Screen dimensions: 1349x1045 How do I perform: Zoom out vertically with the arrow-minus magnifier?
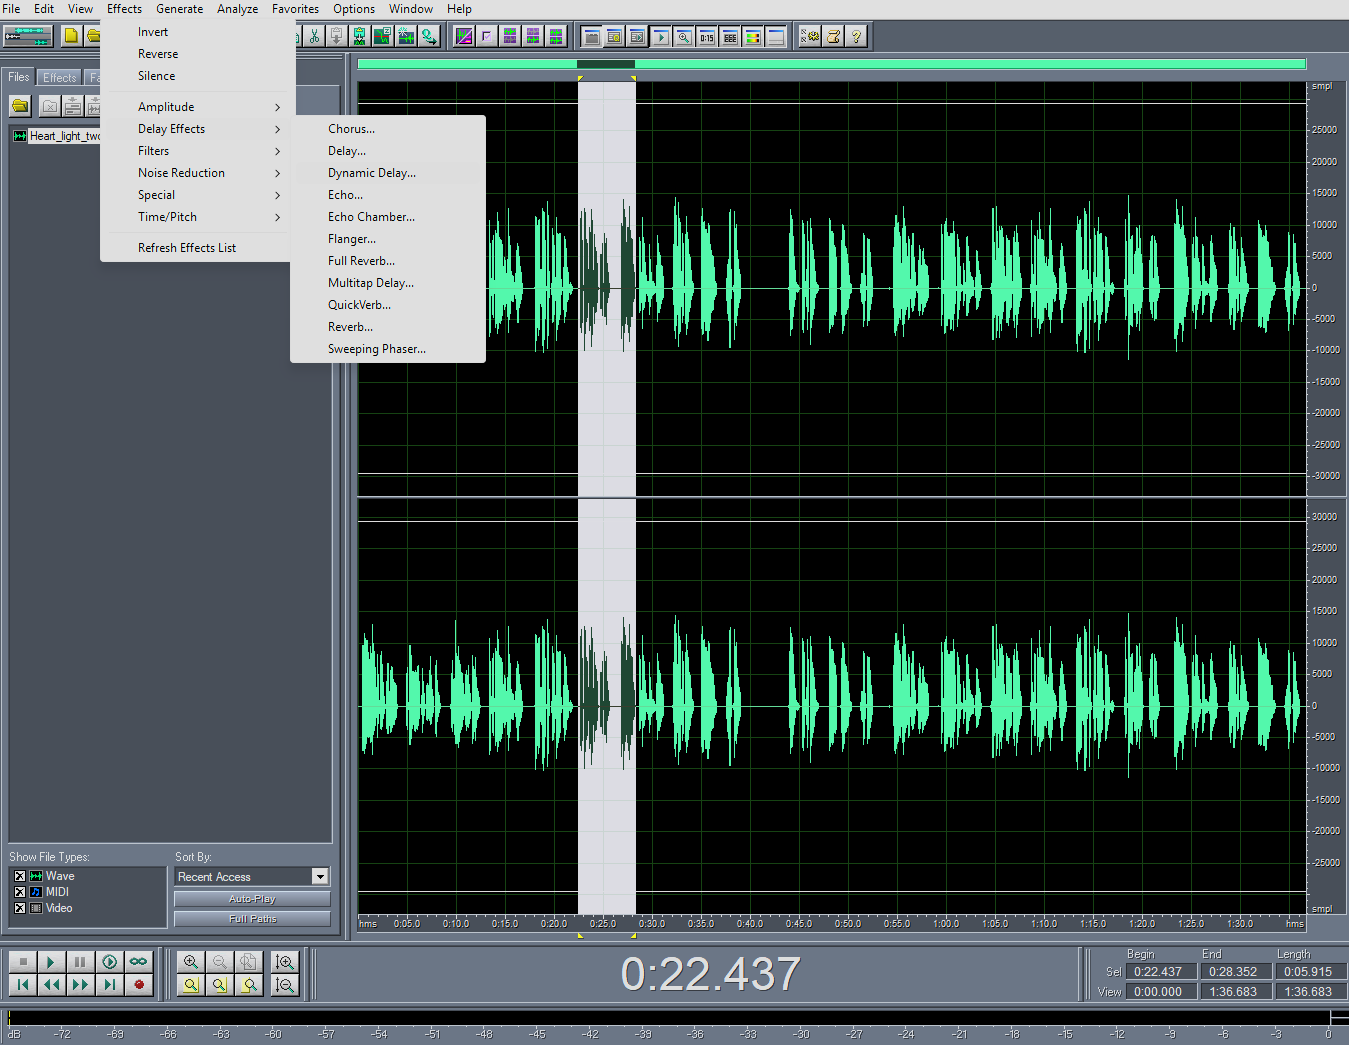coord(285,985)
